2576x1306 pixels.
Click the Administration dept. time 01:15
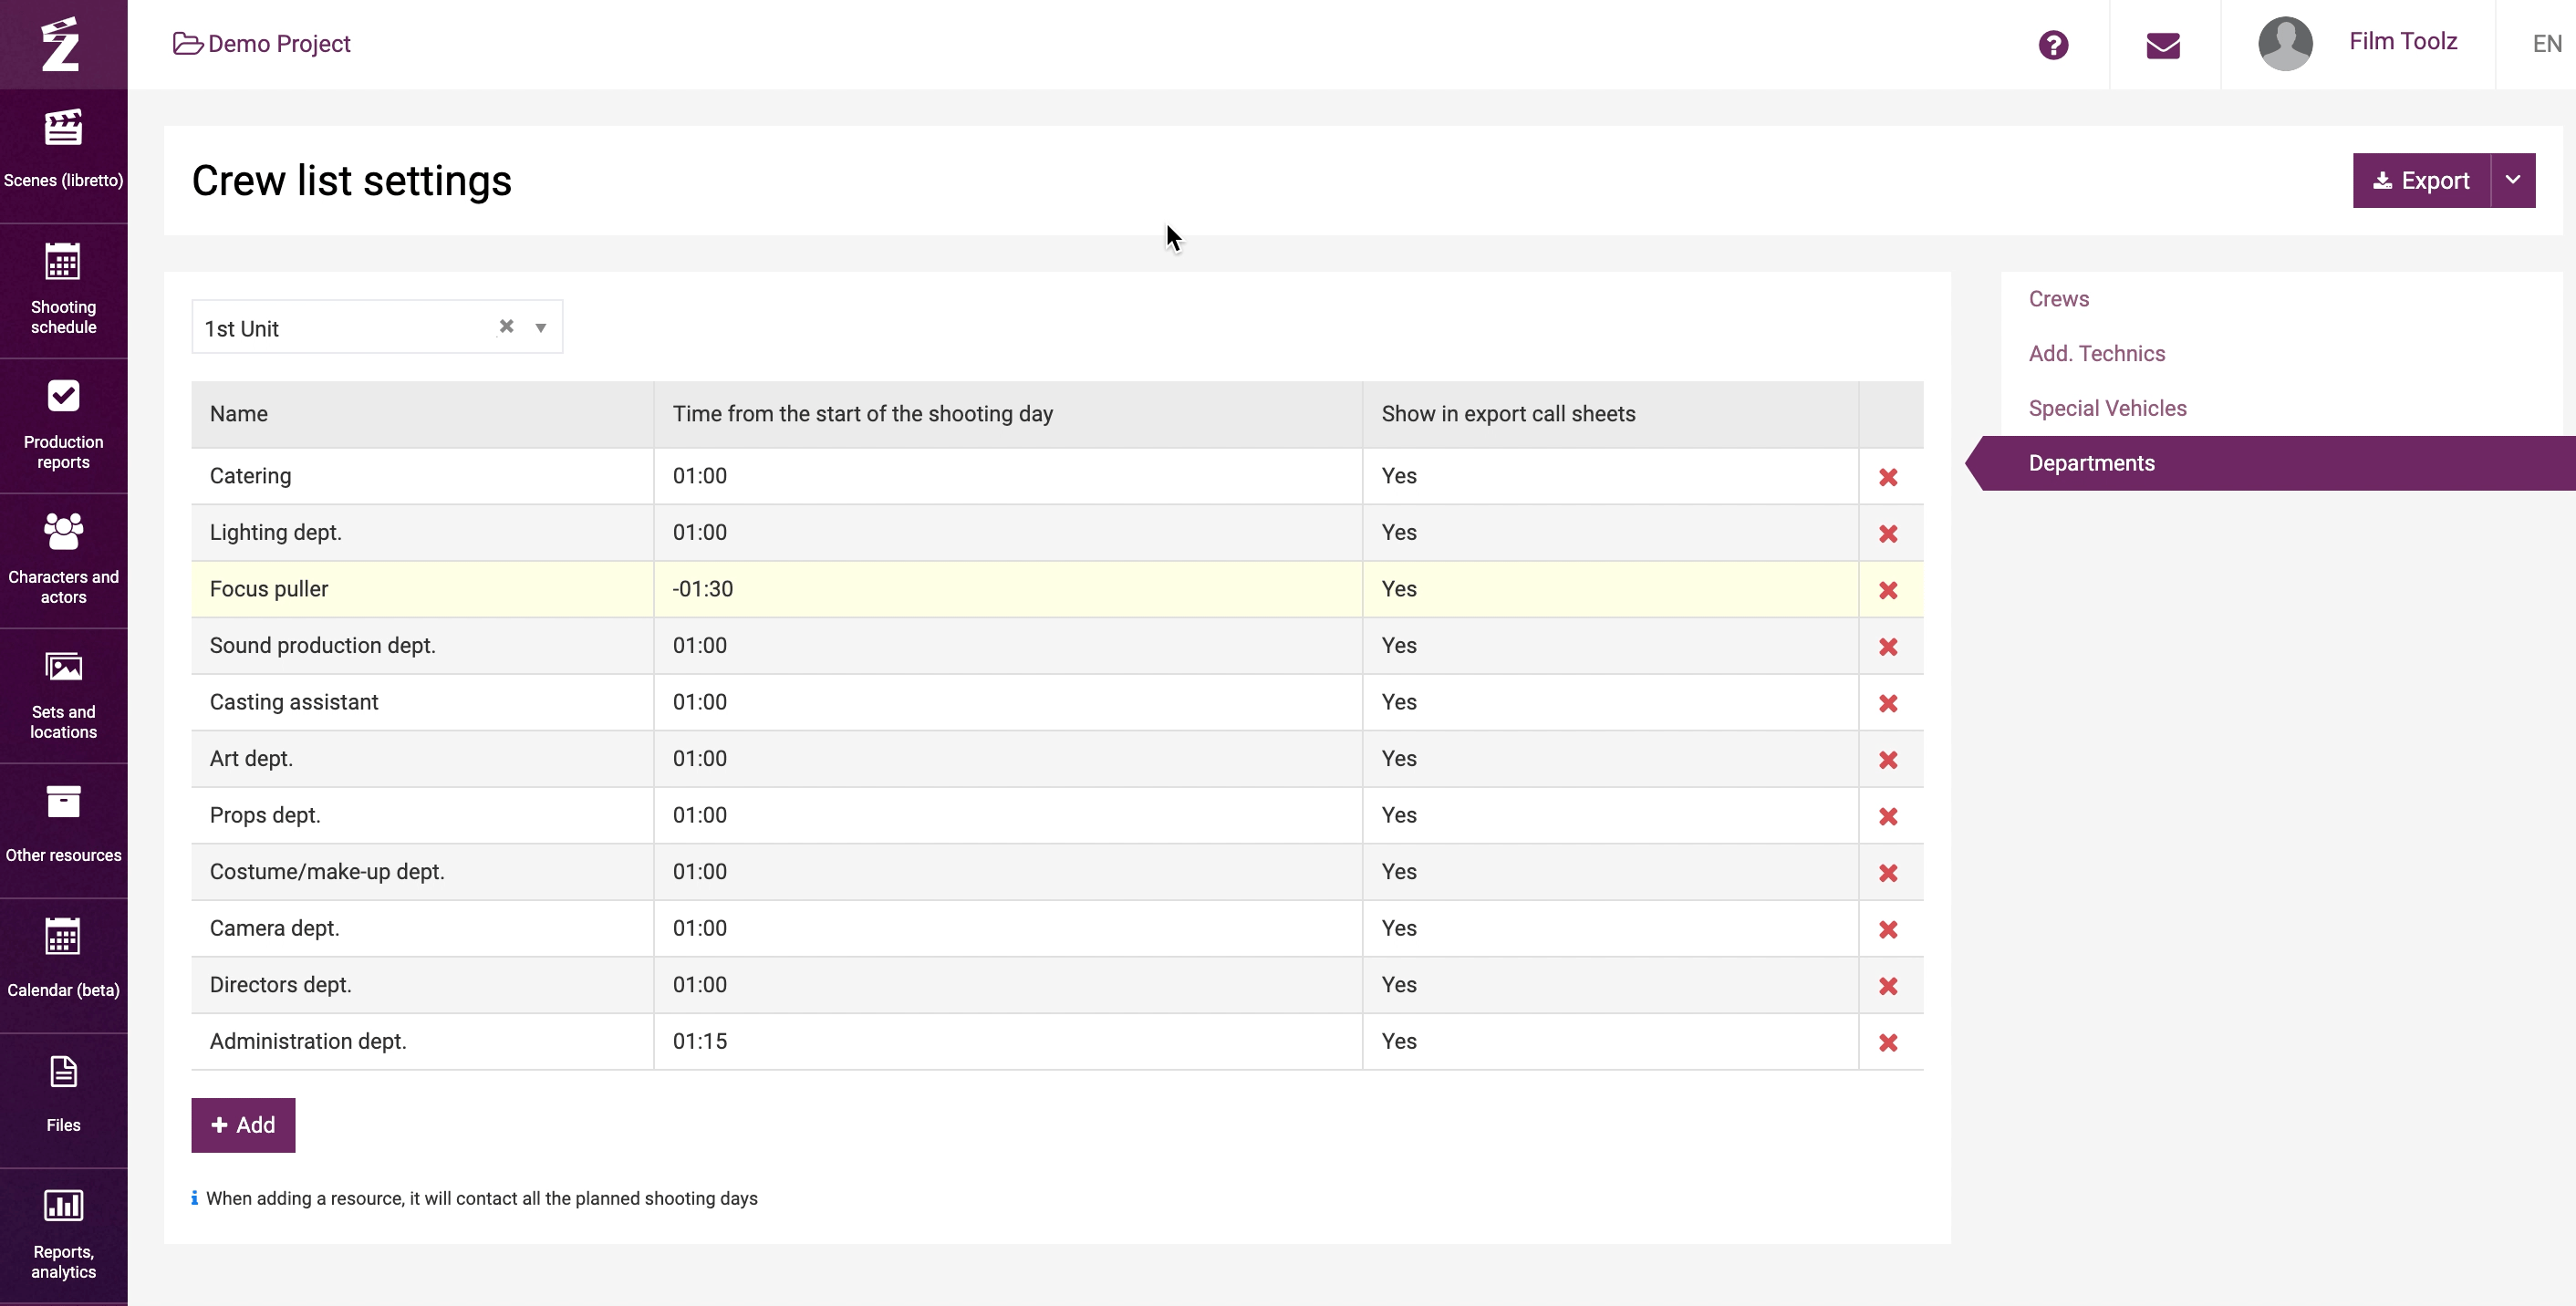(700, 1041)
